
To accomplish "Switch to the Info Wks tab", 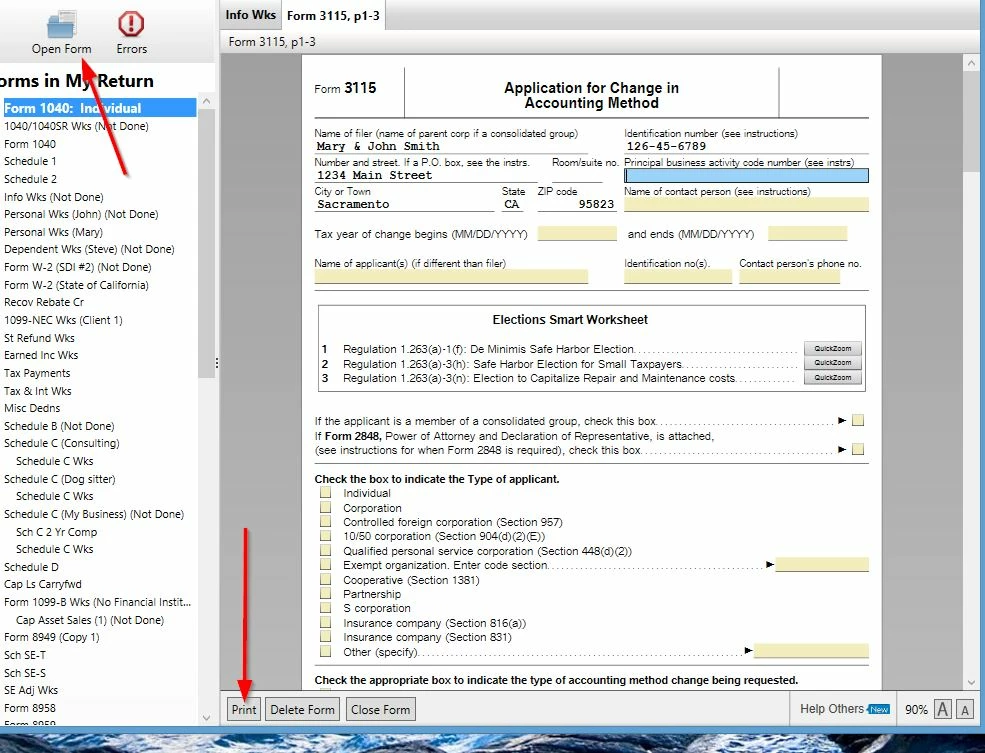I will 250,14.
